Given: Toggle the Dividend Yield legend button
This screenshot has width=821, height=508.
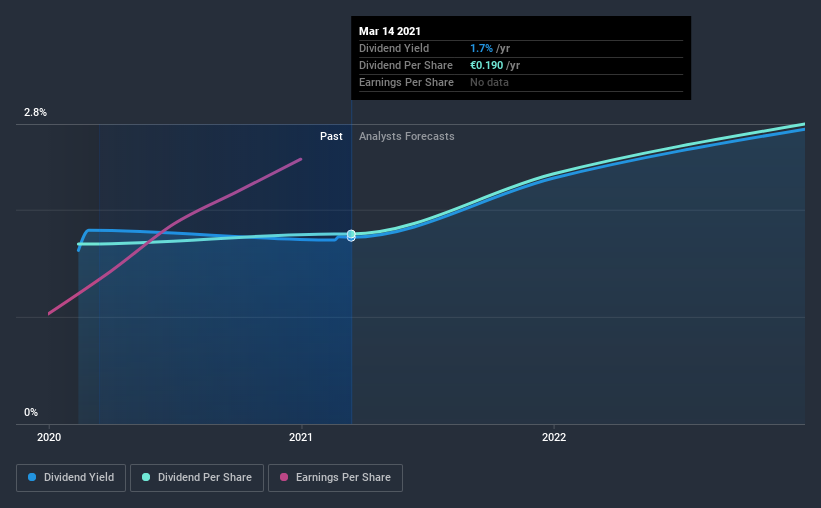Looking at the screenshot, I should [x=71, y=478].
